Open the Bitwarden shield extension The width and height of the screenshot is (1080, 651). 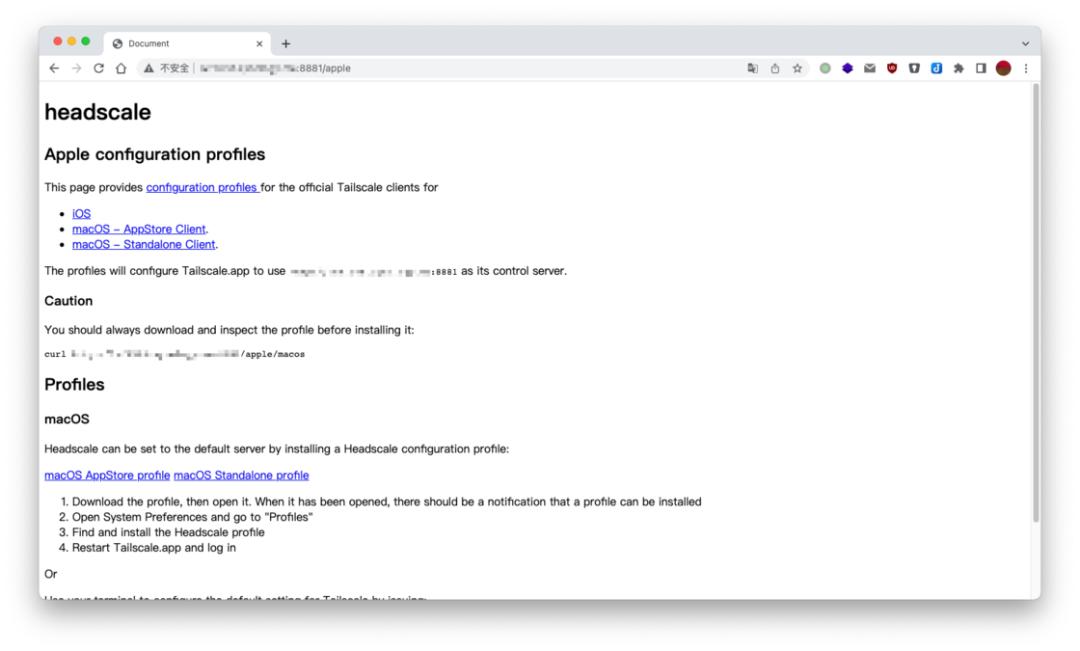[914, 68]
